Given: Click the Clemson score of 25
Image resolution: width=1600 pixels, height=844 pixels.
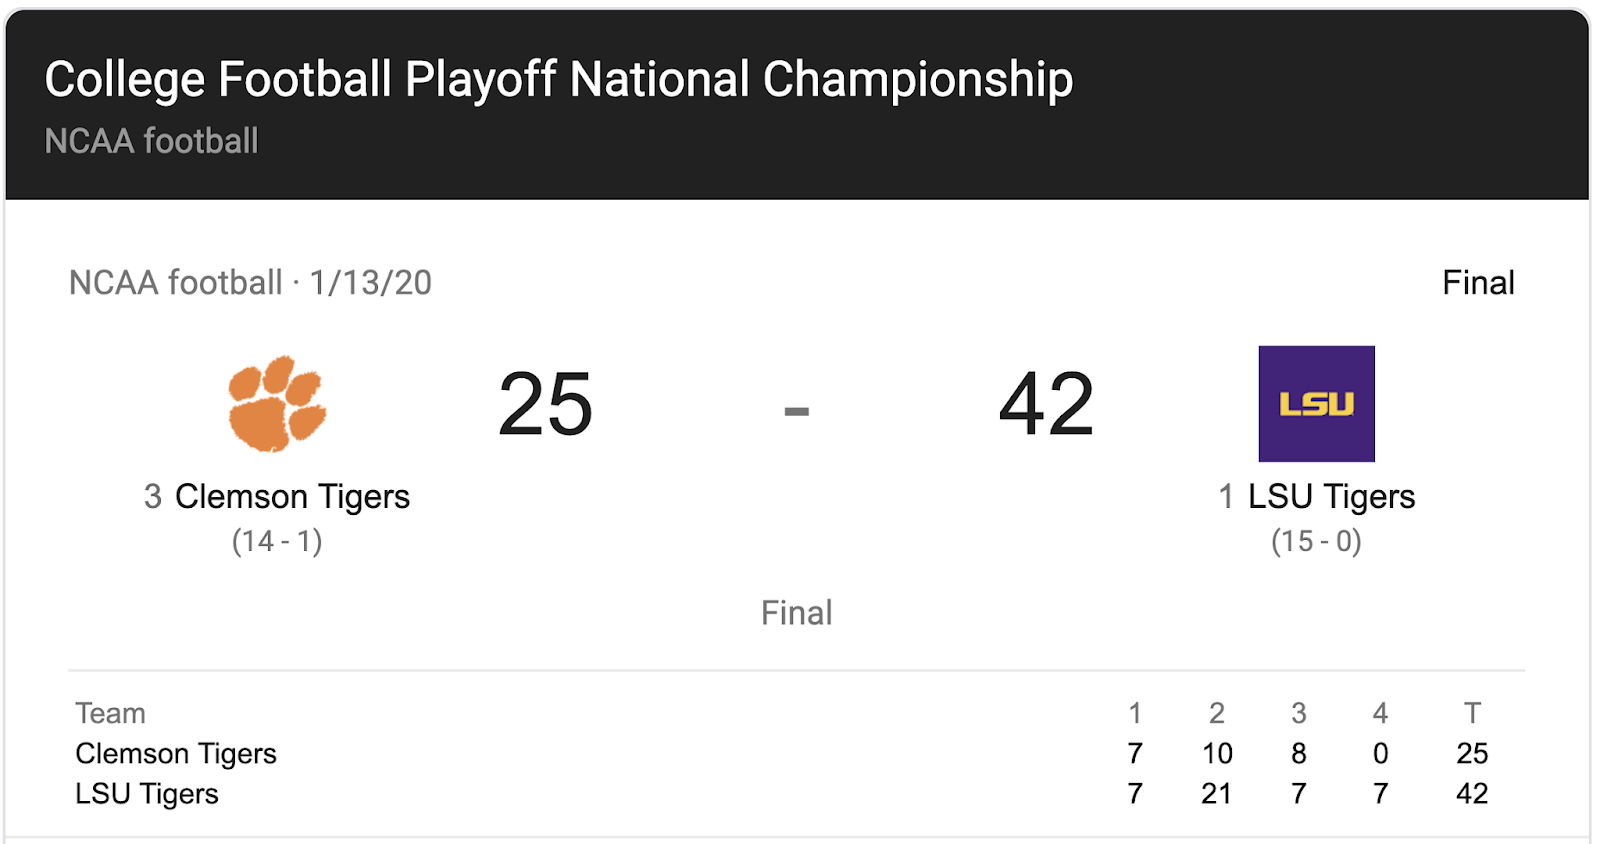Looking at the screenshot, I should pyautogui.click(x=546, y=404).
